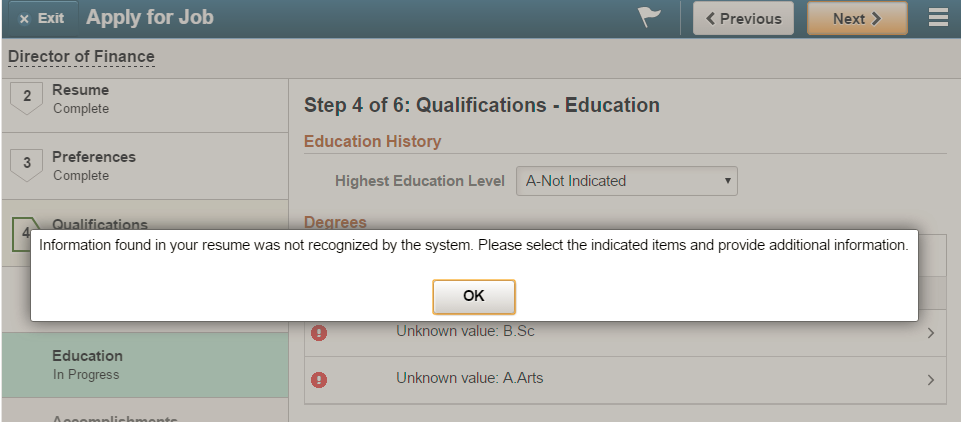Open the Director of Finance job link
Viewport: 961px width, 422px height.
pos(81,57)
